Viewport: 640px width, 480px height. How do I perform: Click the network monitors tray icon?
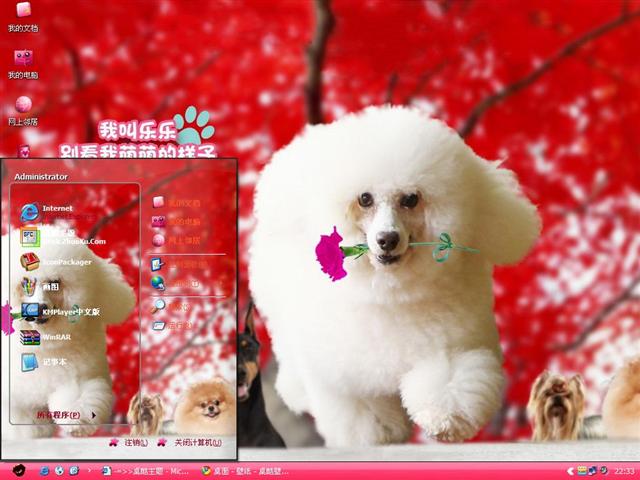coord(593,471)
